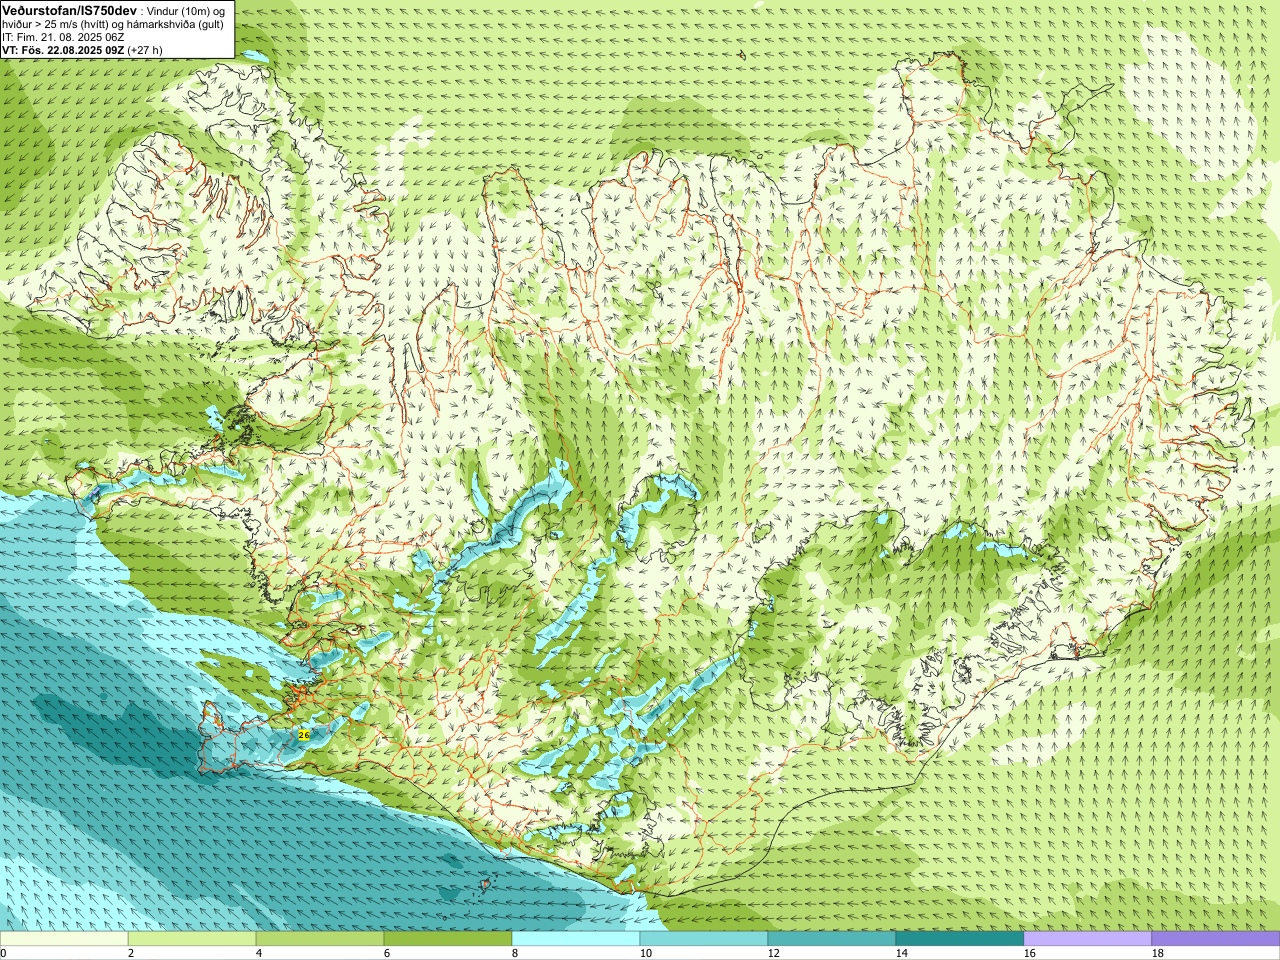Click the pale cyan 8–10 m/s legend swatch

576,939
